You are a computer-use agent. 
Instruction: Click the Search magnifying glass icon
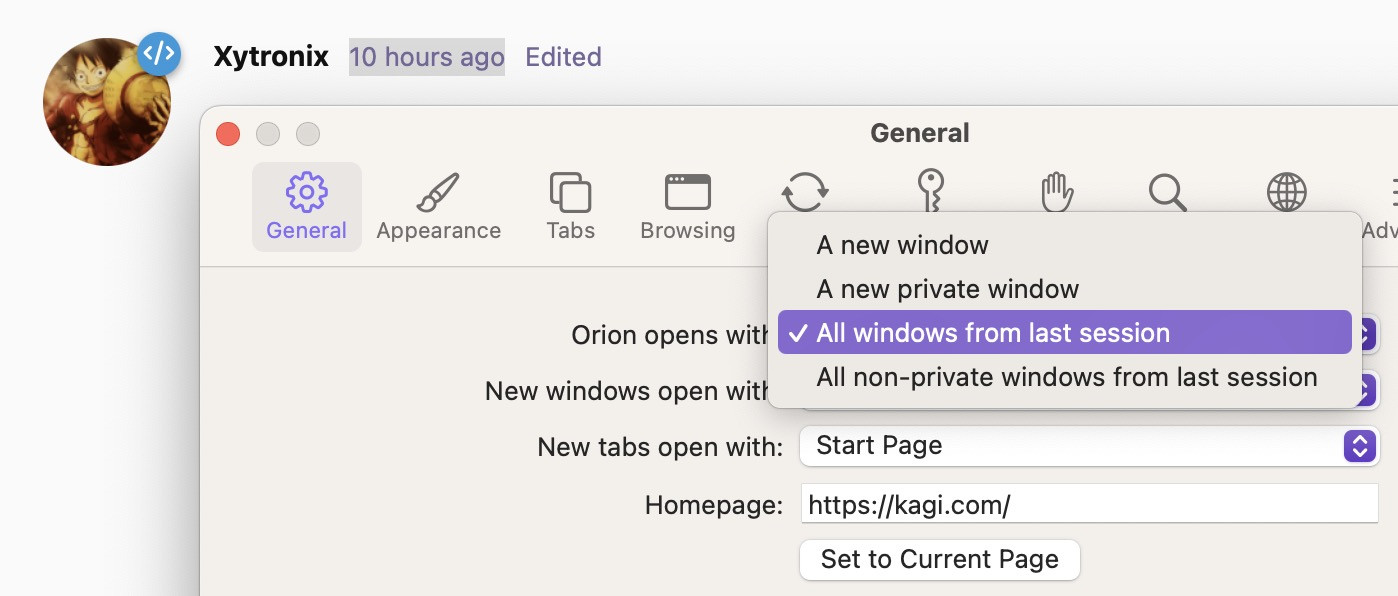click(x=1167, y=191)
